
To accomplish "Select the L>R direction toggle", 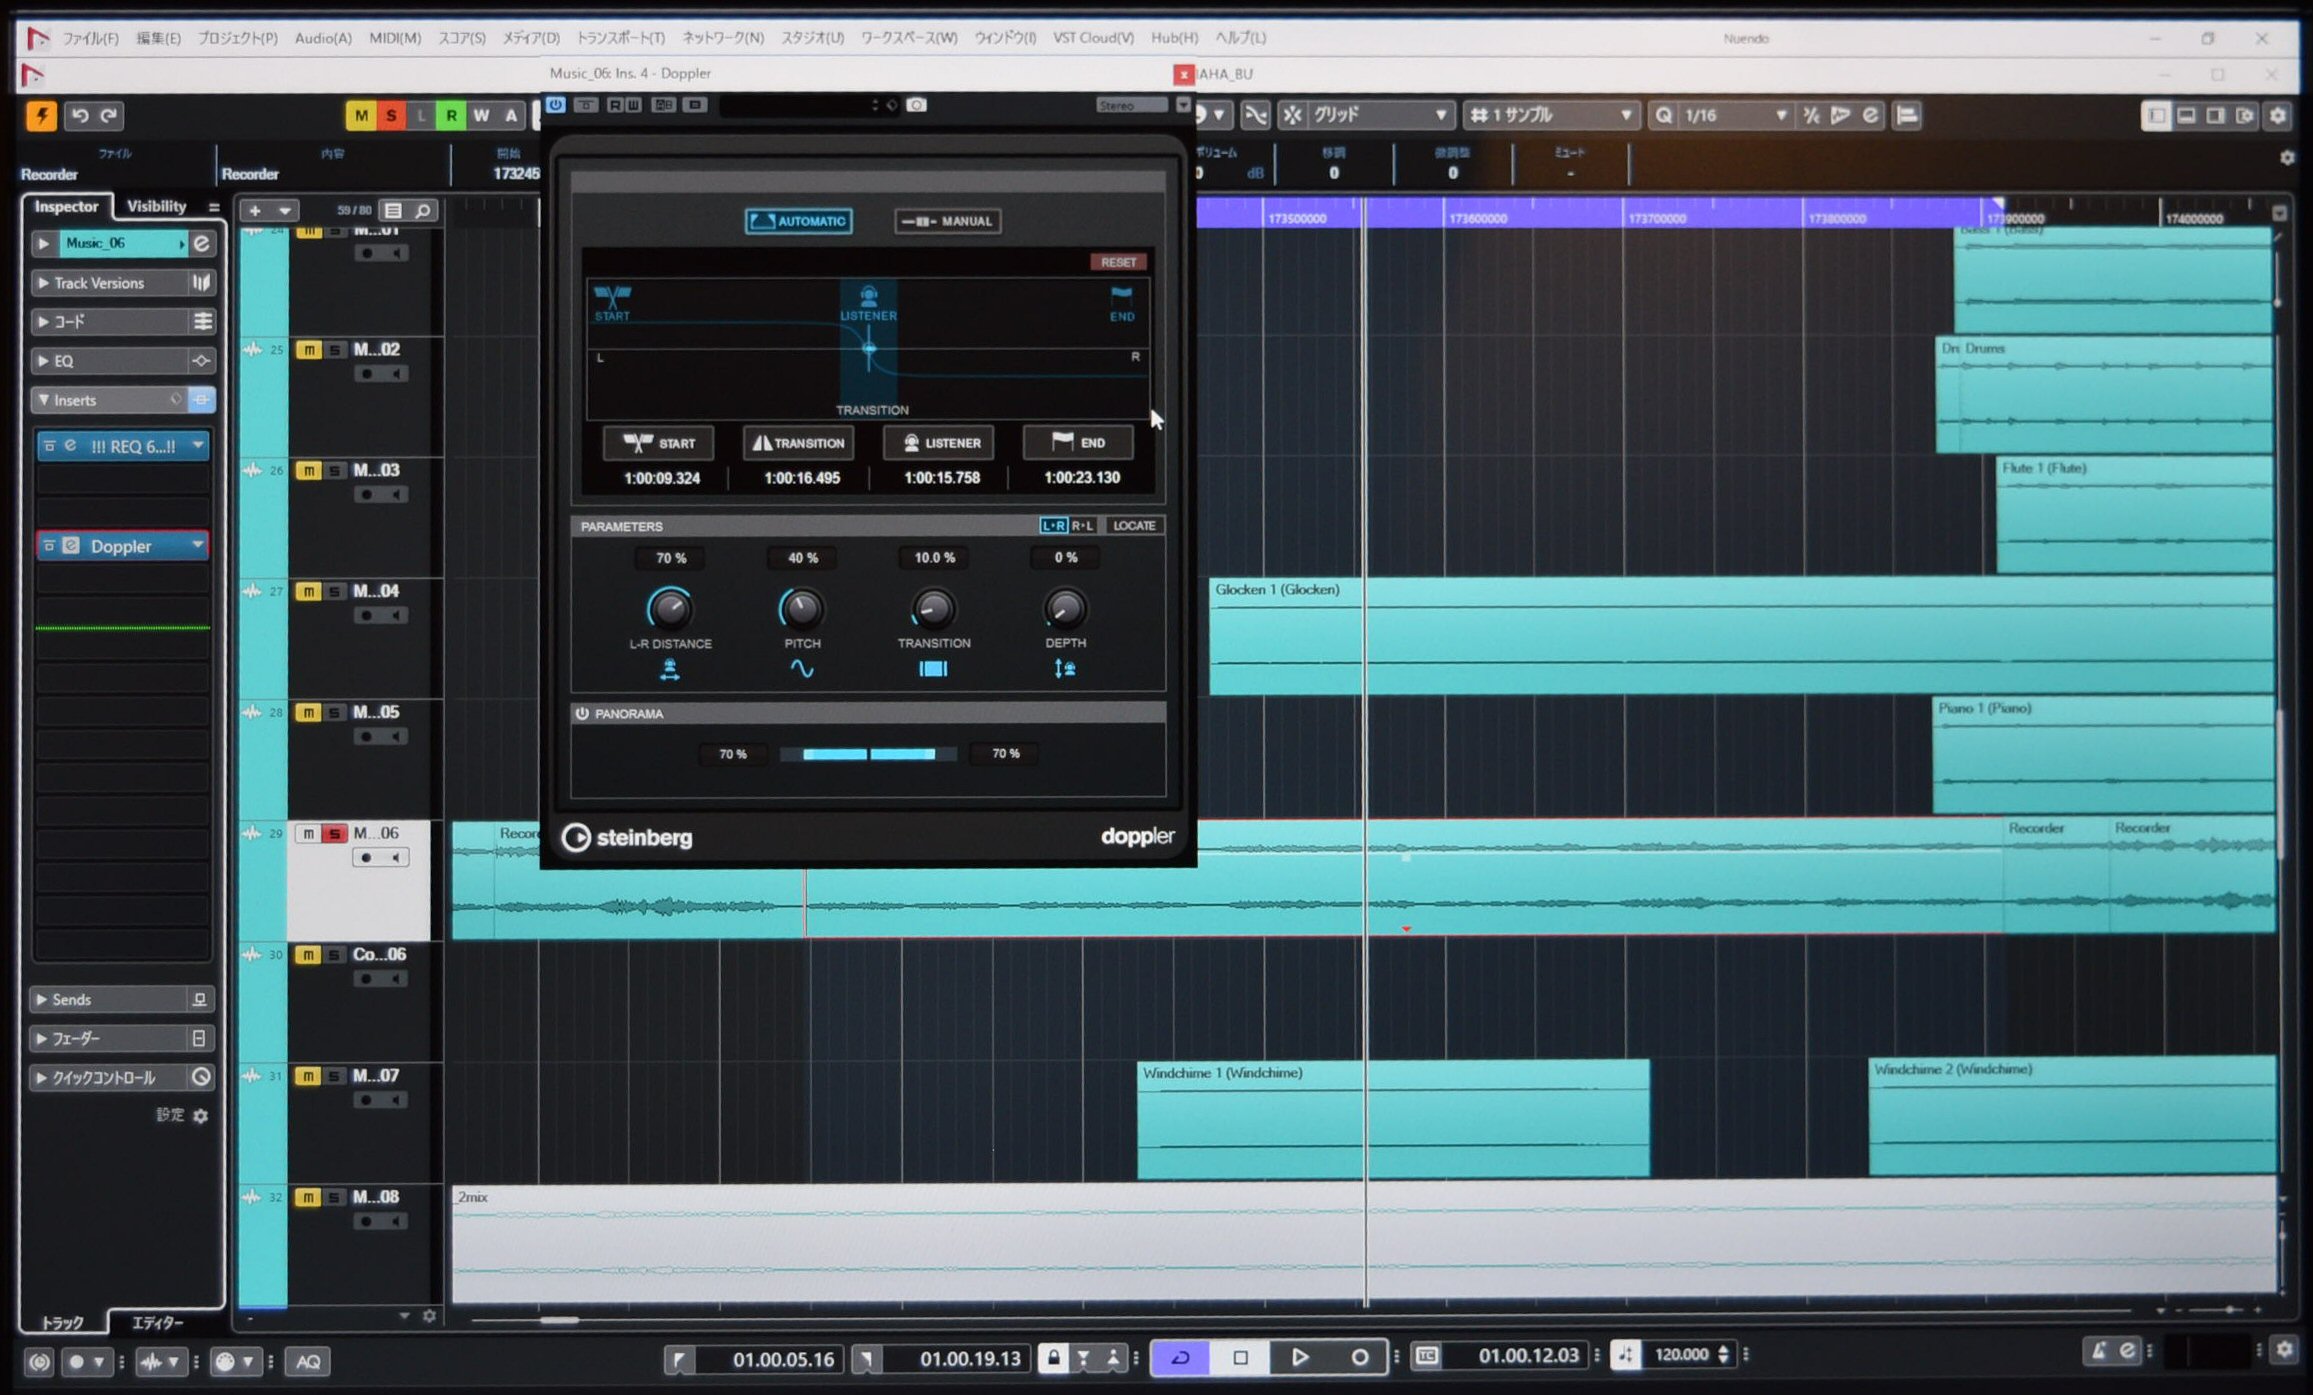I will point(1053,525).
